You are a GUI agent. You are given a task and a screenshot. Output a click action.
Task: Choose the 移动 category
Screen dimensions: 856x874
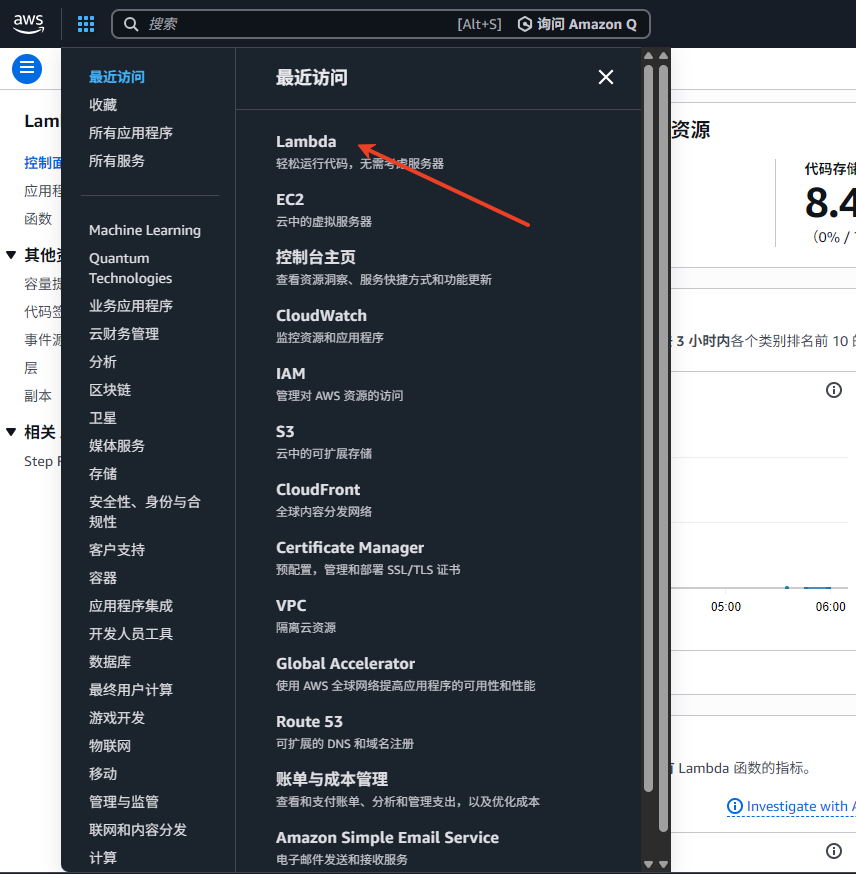pos(103,773)
